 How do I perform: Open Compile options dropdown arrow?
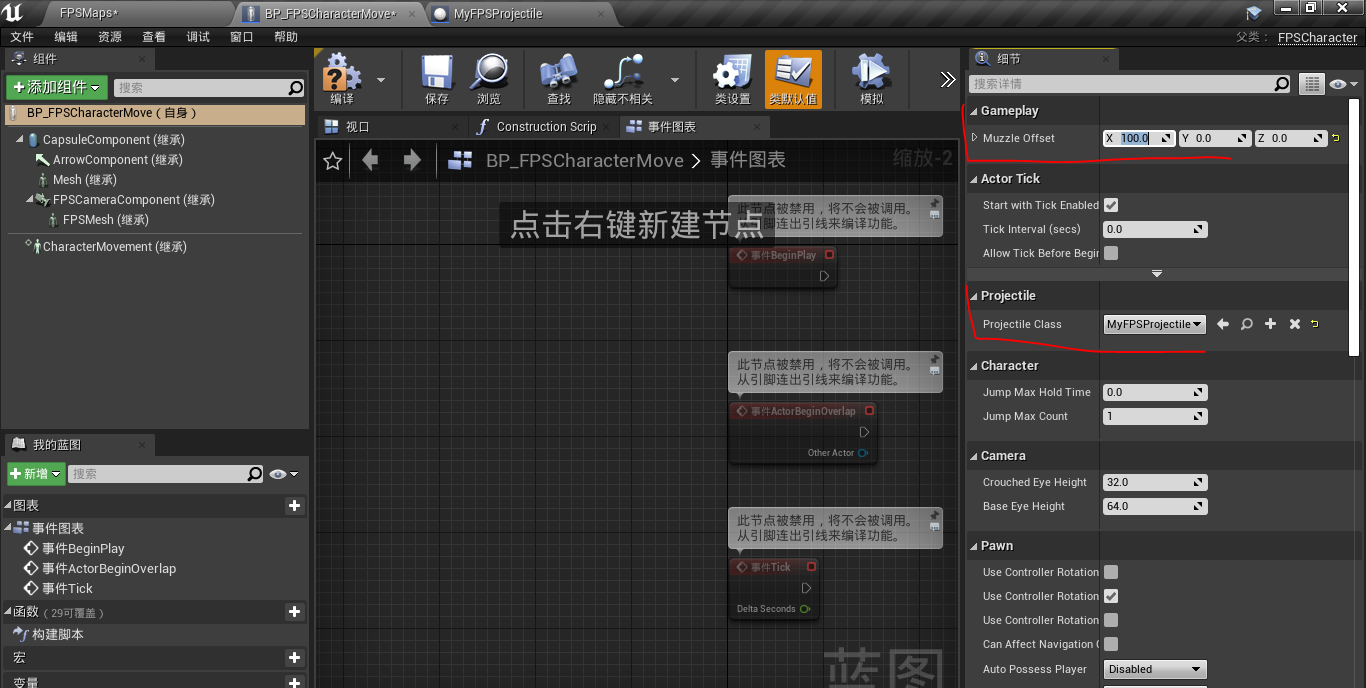point(381,80)
